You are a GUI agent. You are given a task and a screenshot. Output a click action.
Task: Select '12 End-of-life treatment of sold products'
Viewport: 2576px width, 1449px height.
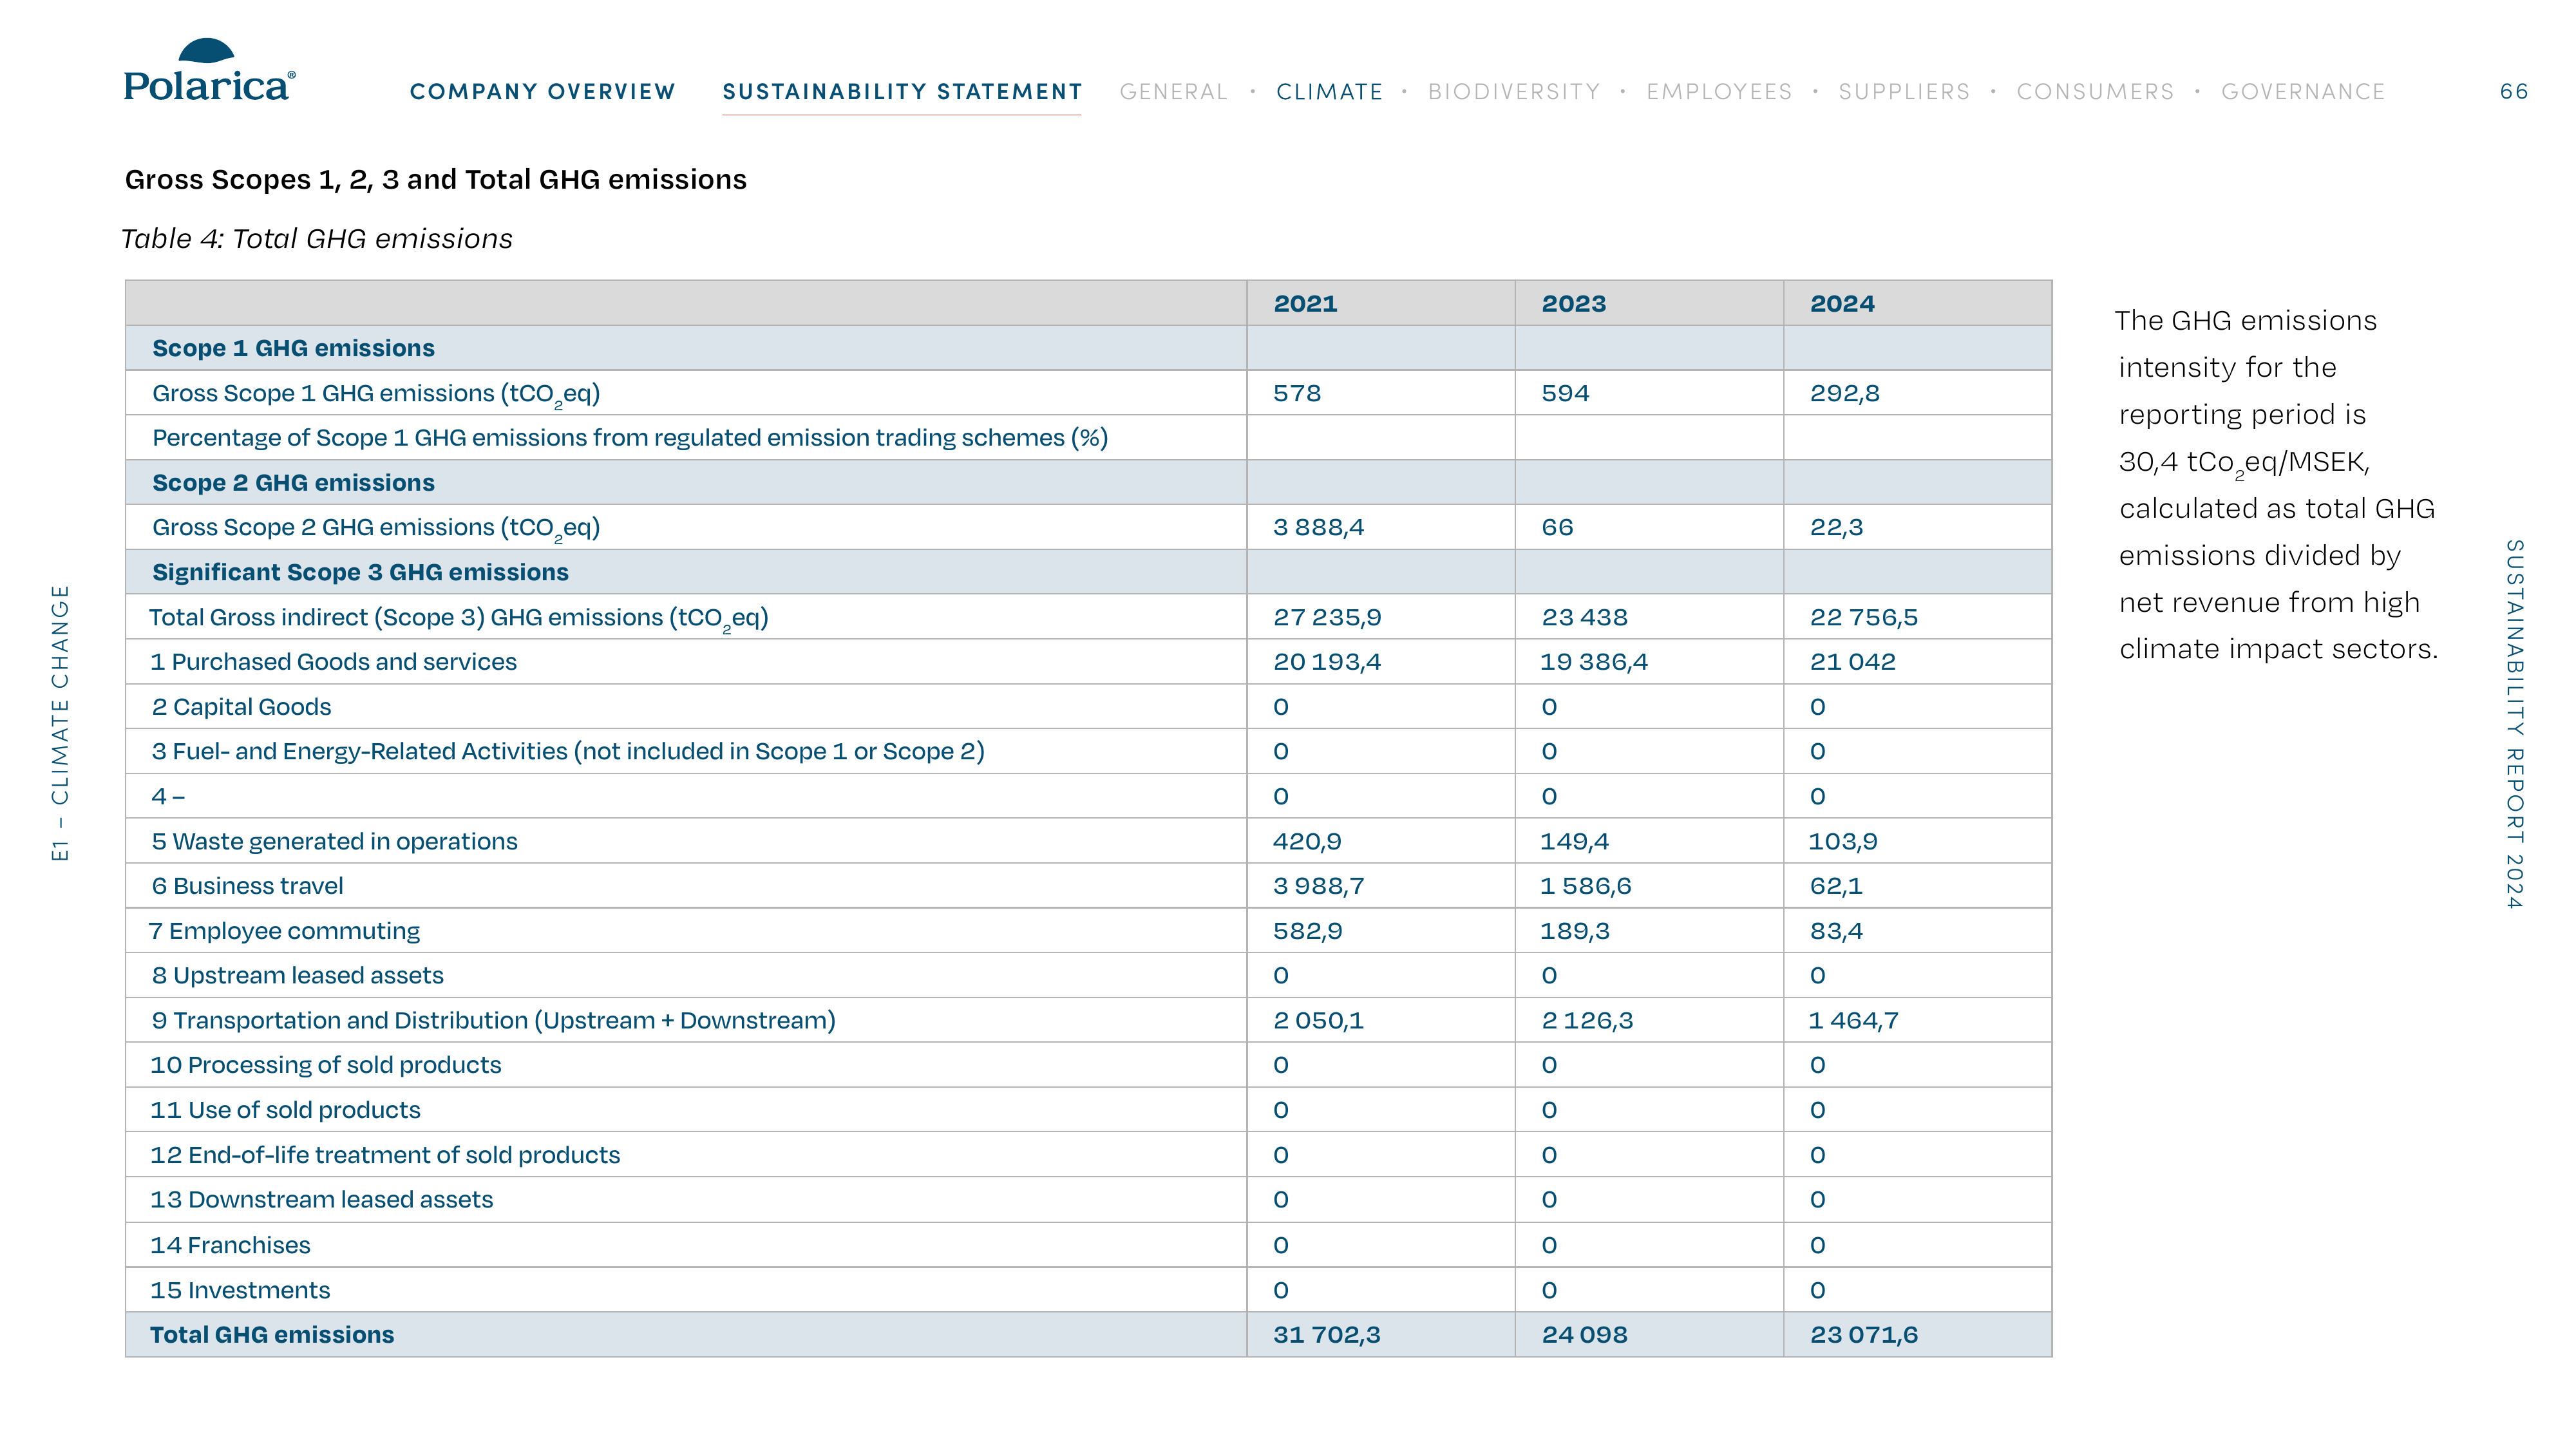click(x=385, y=1155)
